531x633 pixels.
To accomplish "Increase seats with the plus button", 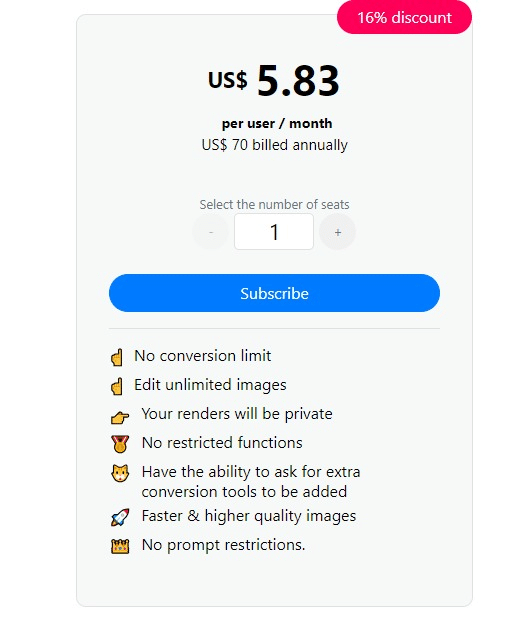I will [338, 232].
